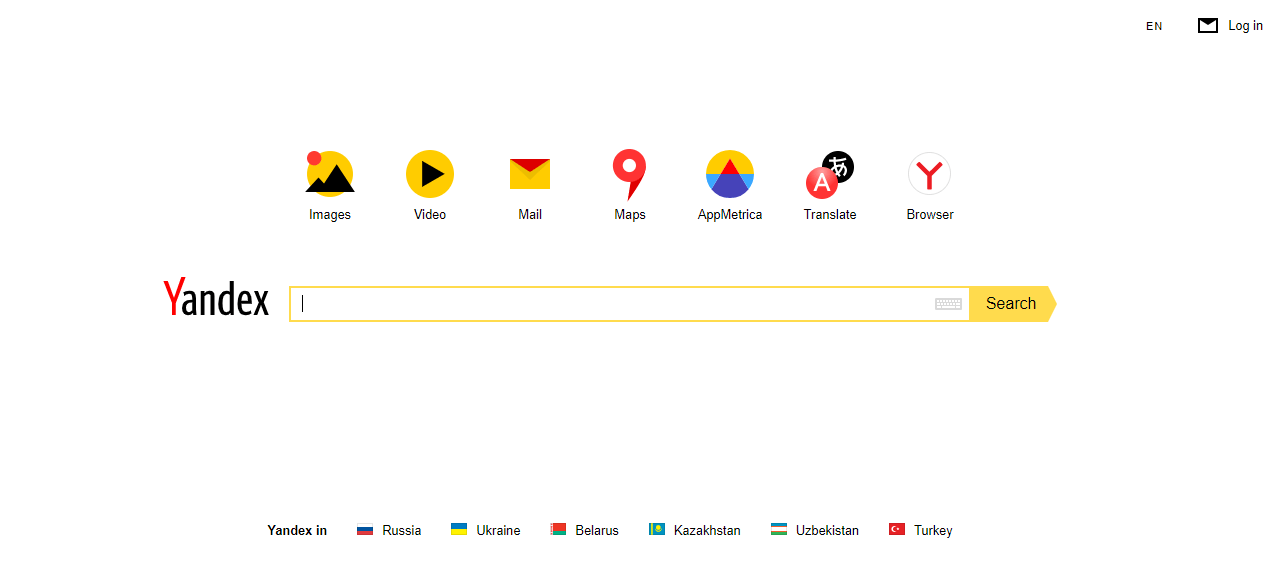Open the Translate icon

(830, 174)
